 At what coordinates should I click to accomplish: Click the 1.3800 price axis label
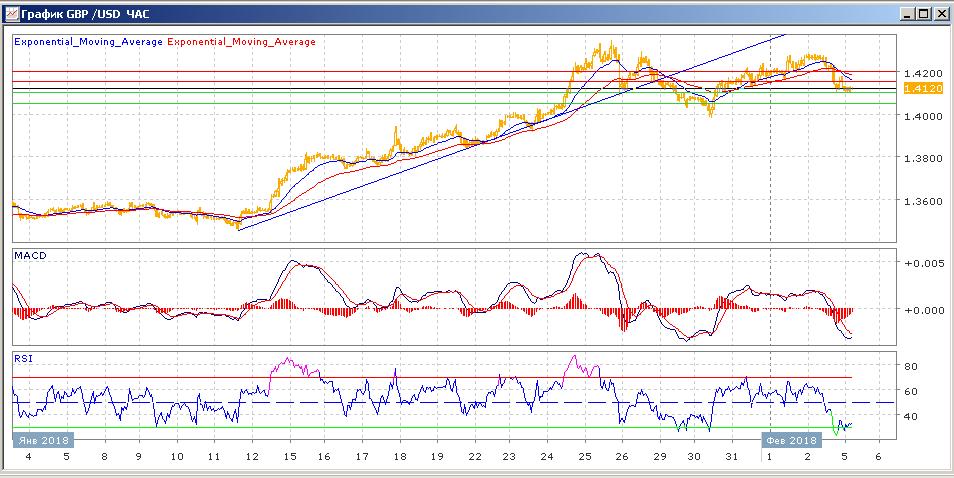919,159
